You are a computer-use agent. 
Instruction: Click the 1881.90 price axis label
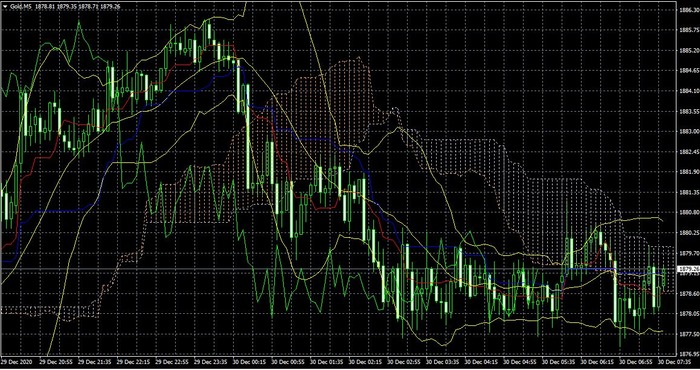[x=689, y=172]
